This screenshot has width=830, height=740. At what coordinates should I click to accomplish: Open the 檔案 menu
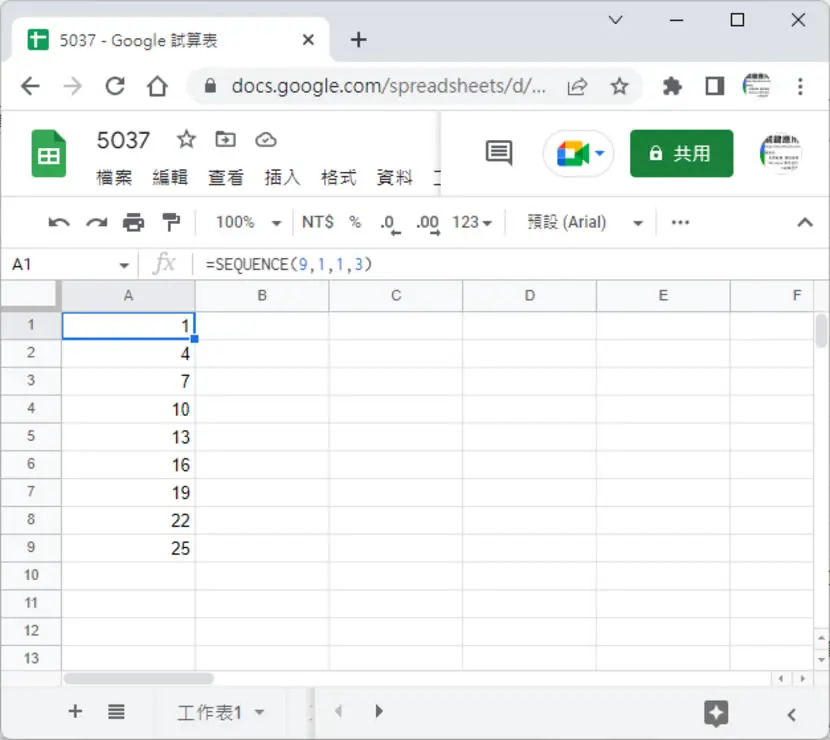point(114,177)
